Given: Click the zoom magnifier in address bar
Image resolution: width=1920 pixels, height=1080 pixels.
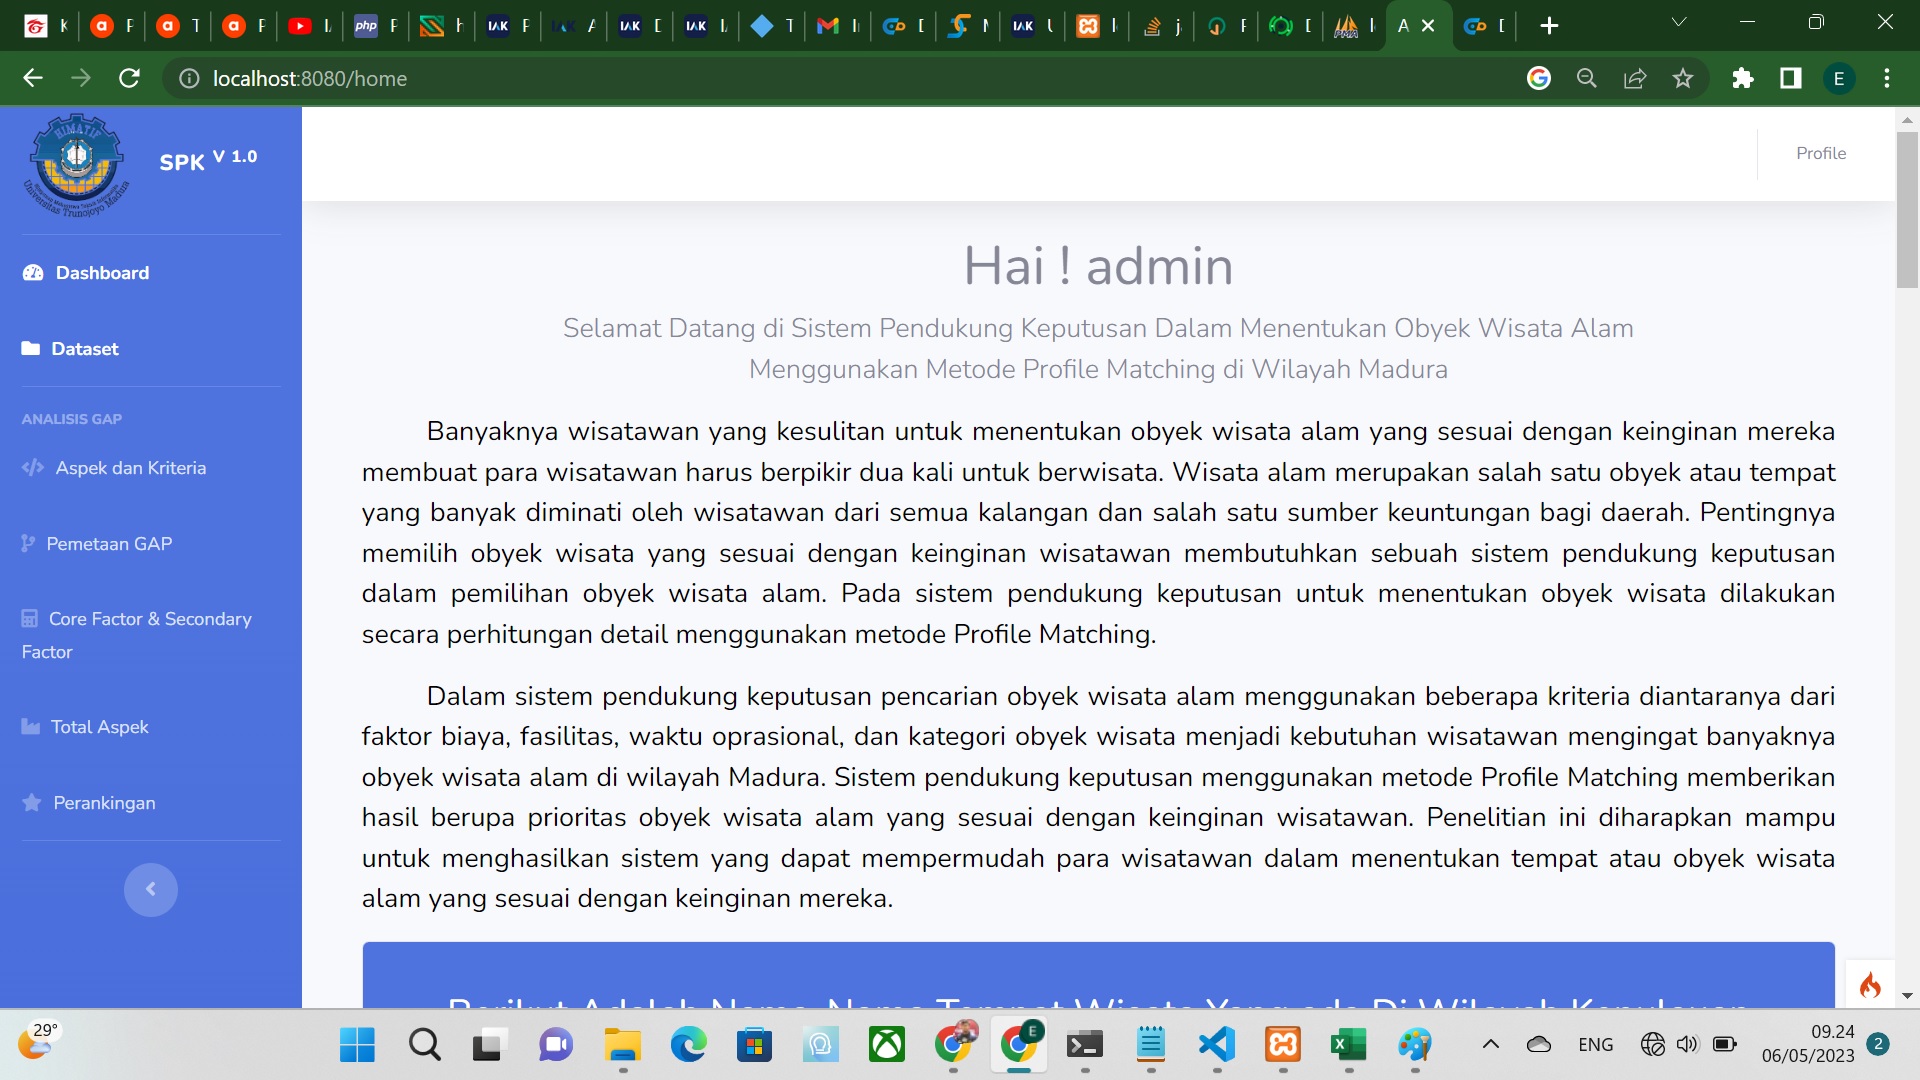Looking at the screenshot, I should pos(1587,78).
